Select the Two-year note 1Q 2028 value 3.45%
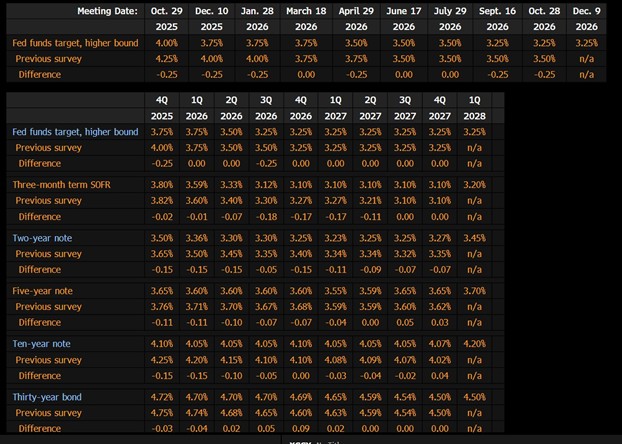This screenshot has height=444, width=622. tap(474, 238)
